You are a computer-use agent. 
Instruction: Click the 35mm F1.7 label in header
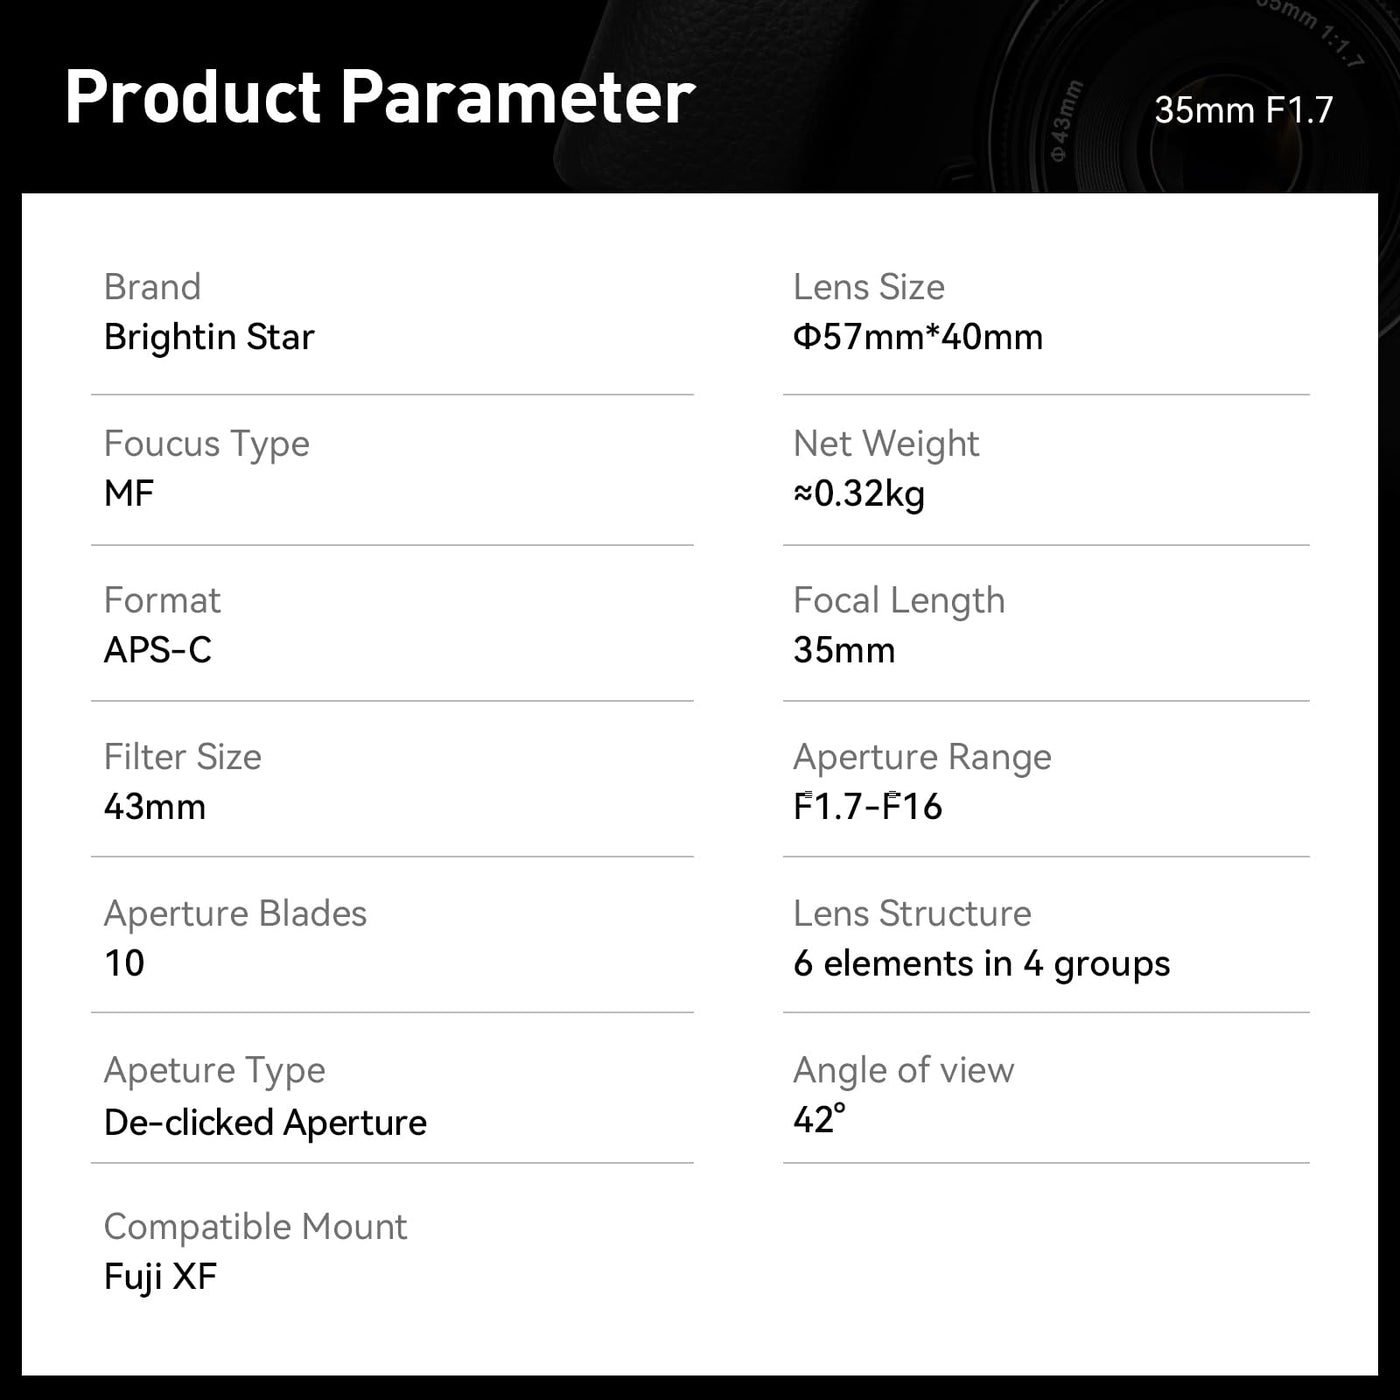[x=1243, y=110]
